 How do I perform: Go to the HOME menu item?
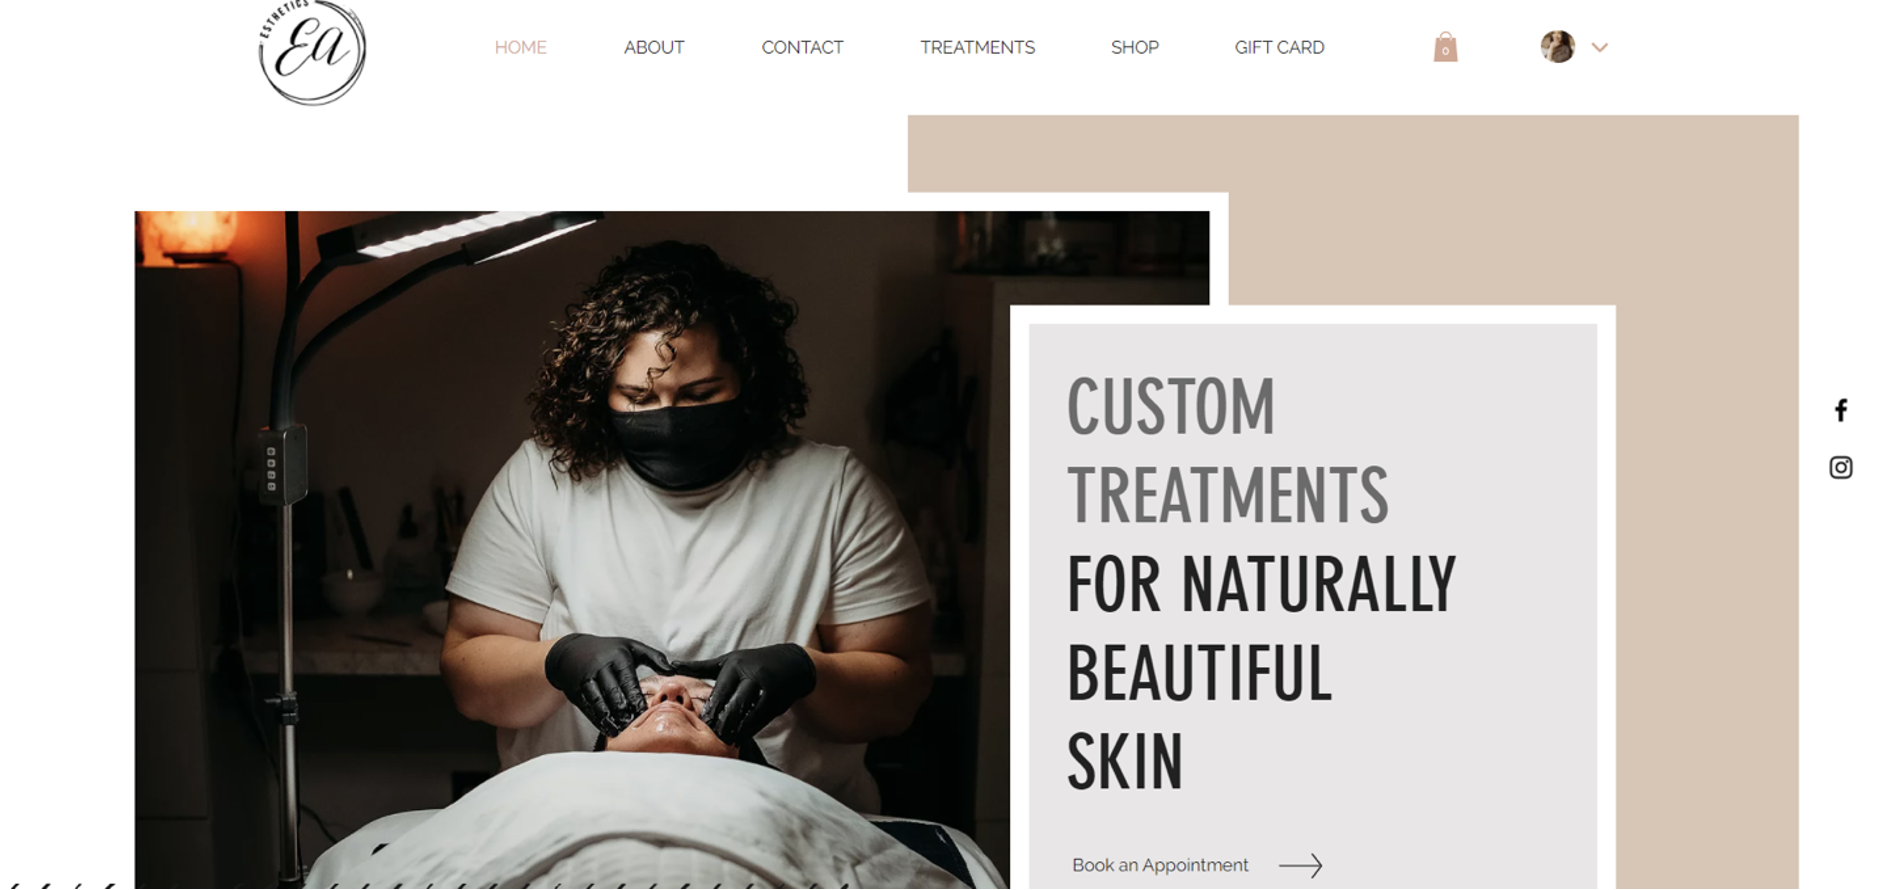(x=520, y=47)
